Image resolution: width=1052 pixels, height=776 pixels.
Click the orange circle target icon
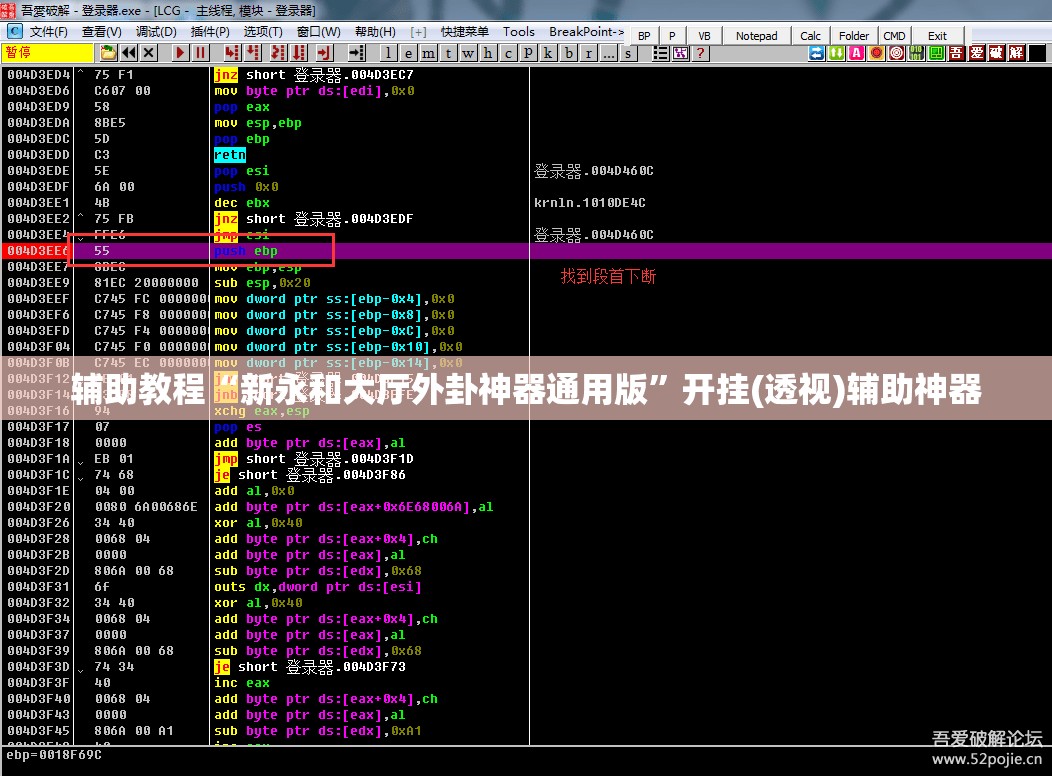[x=876, y=53]
